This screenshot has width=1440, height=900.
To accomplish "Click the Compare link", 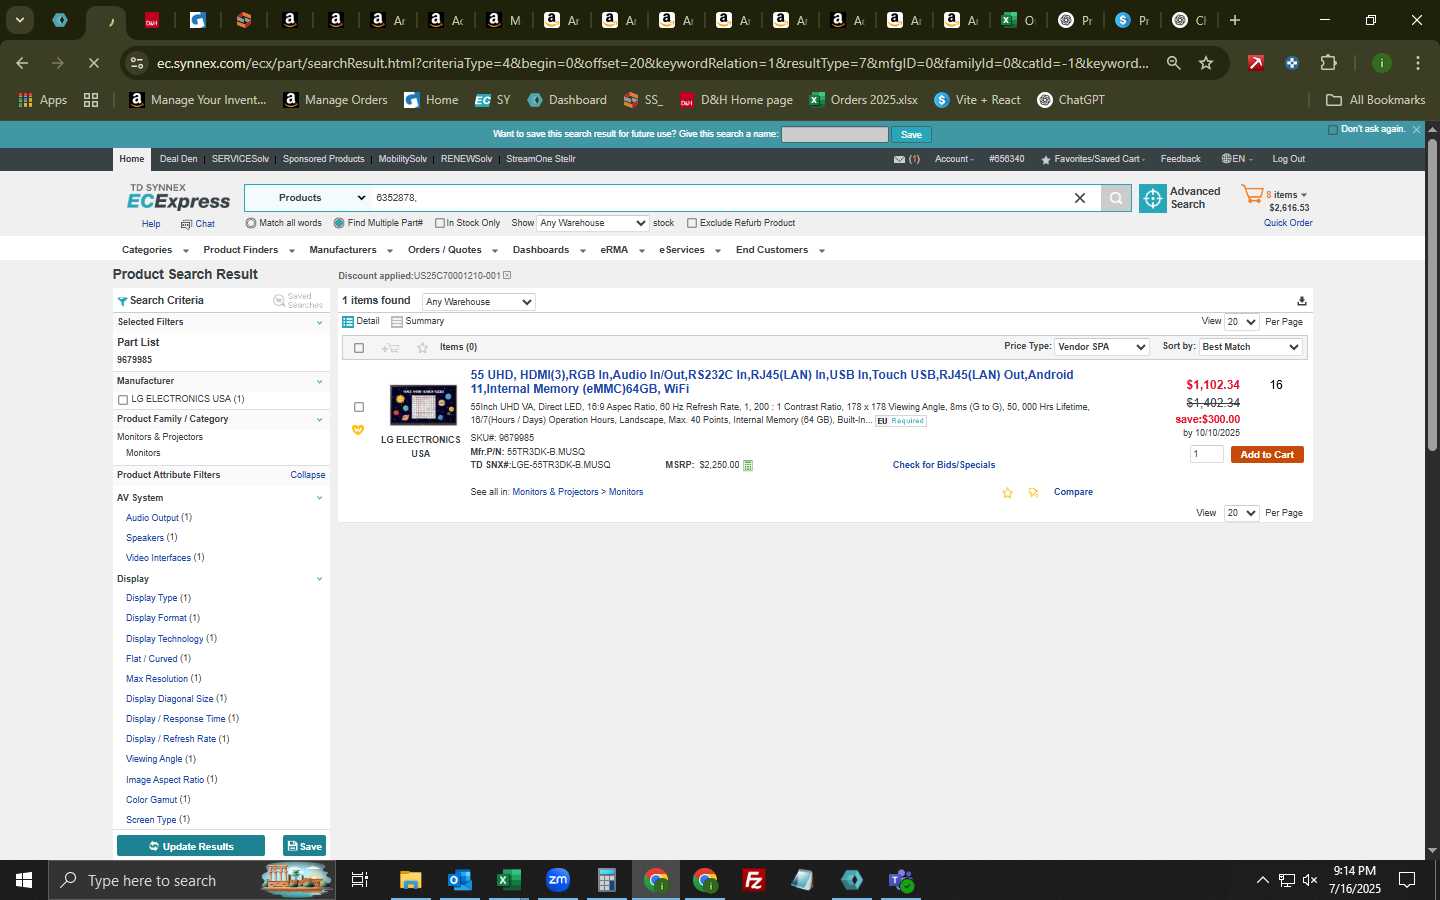I will click(x=1073, y=492).
